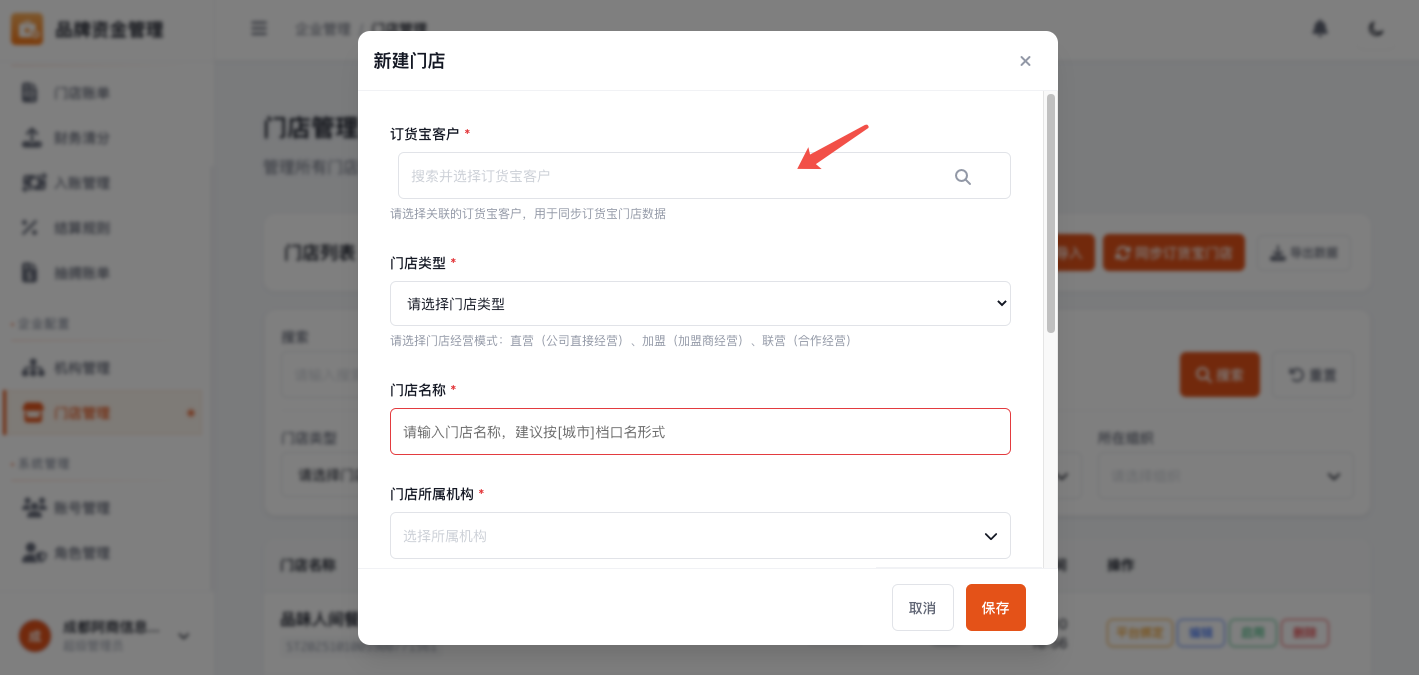Expand the user account menu chevron
This screenshot has width=1419, height=675.
pyautogui.click(x=184, y=636)
